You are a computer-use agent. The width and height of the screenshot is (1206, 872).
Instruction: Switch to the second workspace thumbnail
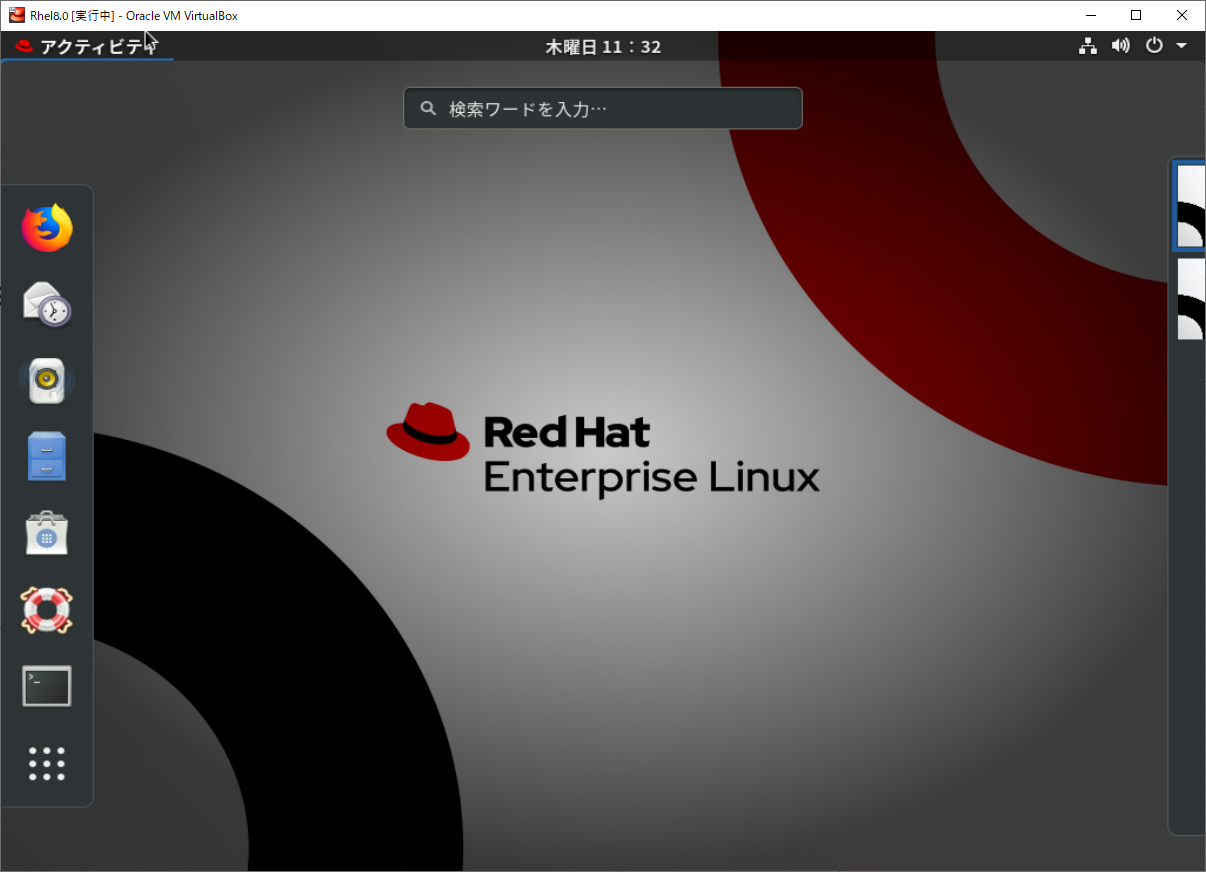click(x=1189, y=299)
